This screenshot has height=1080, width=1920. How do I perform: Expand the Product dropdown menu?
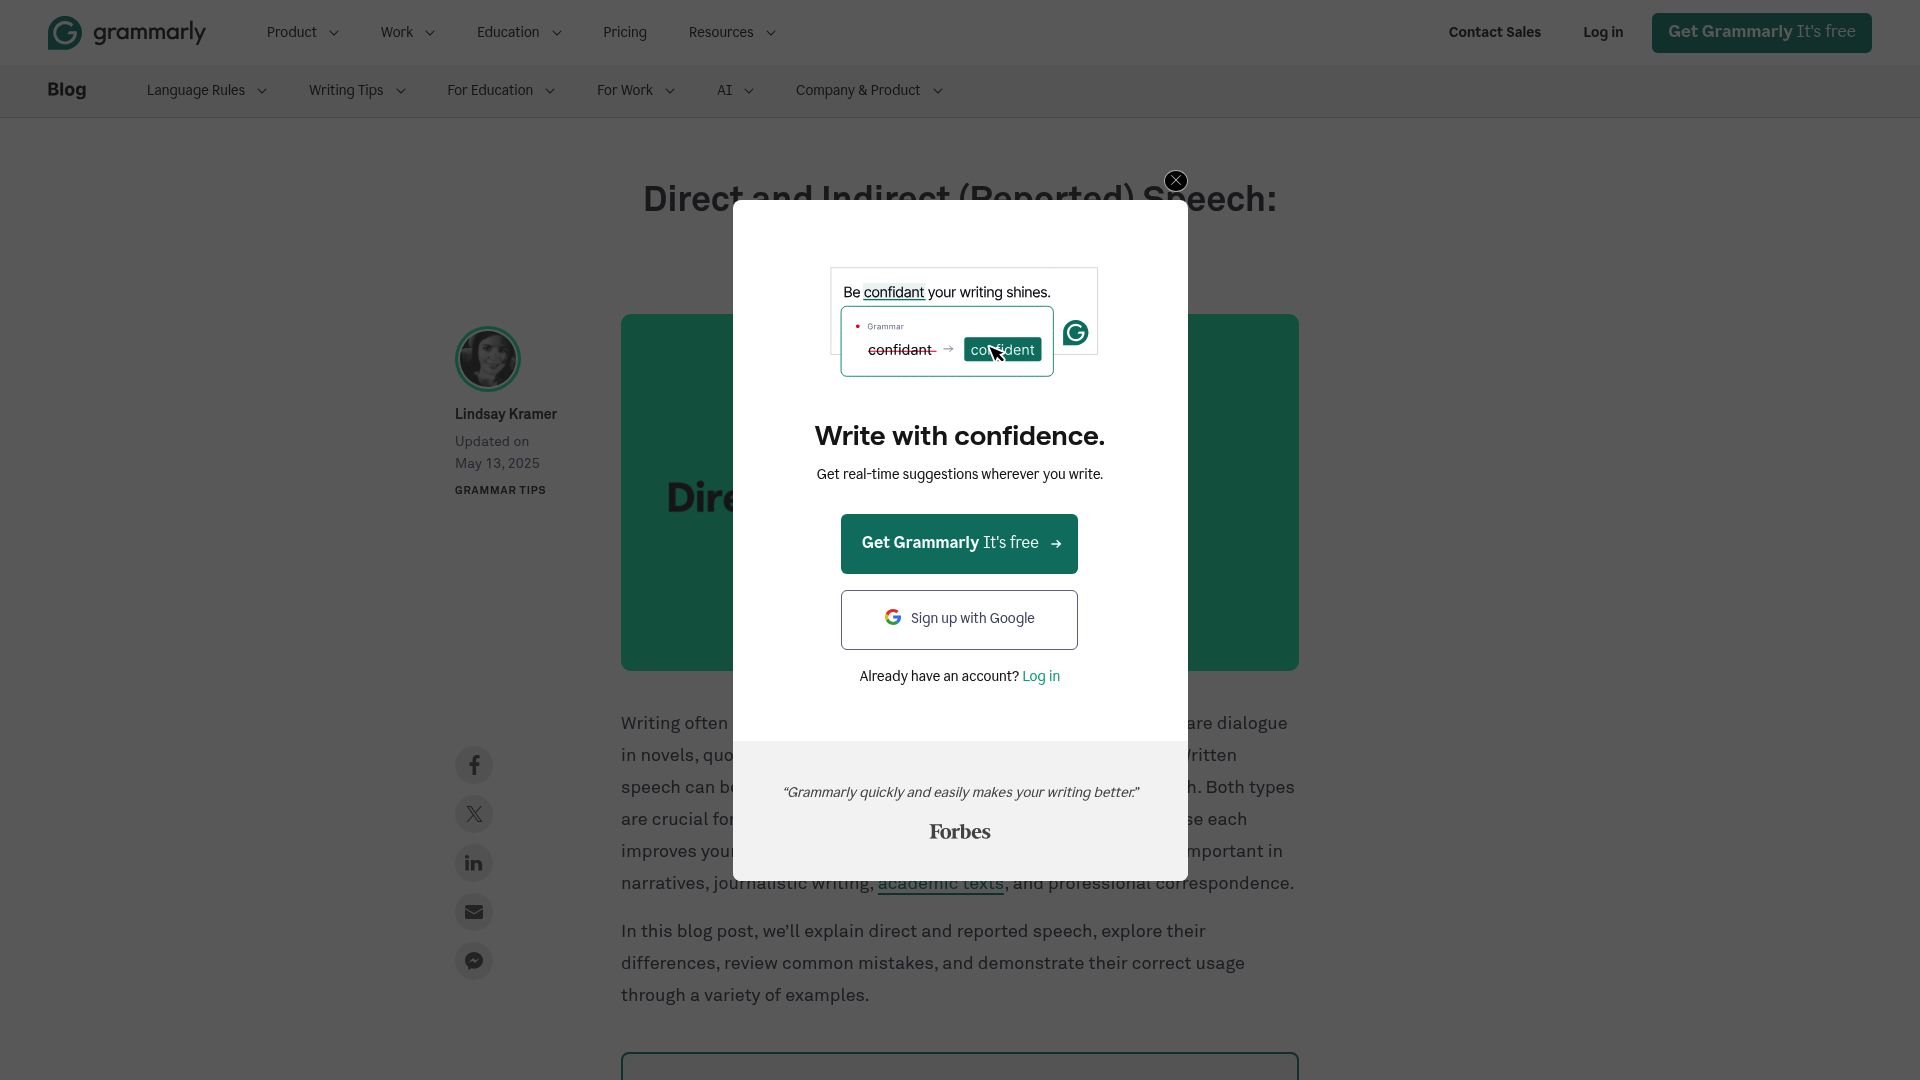[x=302, y=33]
